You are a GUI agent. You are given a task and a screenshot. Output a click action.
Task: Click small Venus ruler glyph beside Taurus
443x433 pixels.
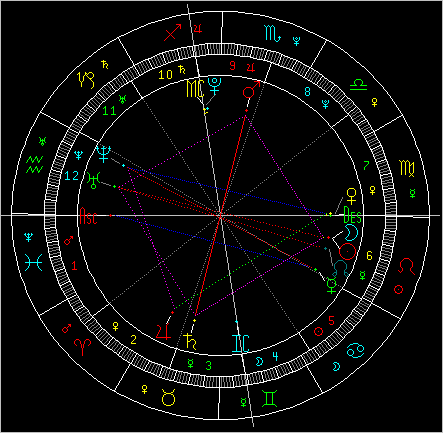coord(144,389)
